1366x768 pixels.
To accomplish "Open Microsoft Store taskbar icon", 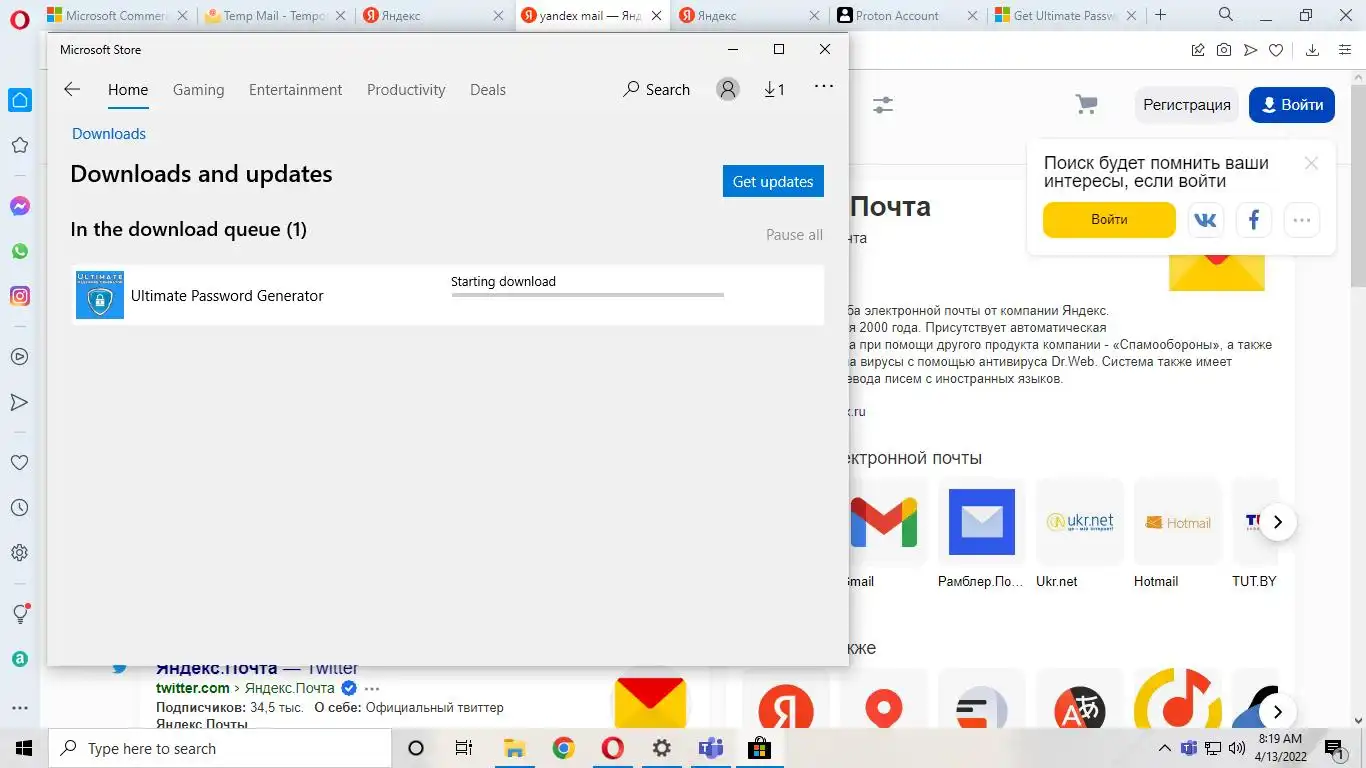I will click(760, 748).
